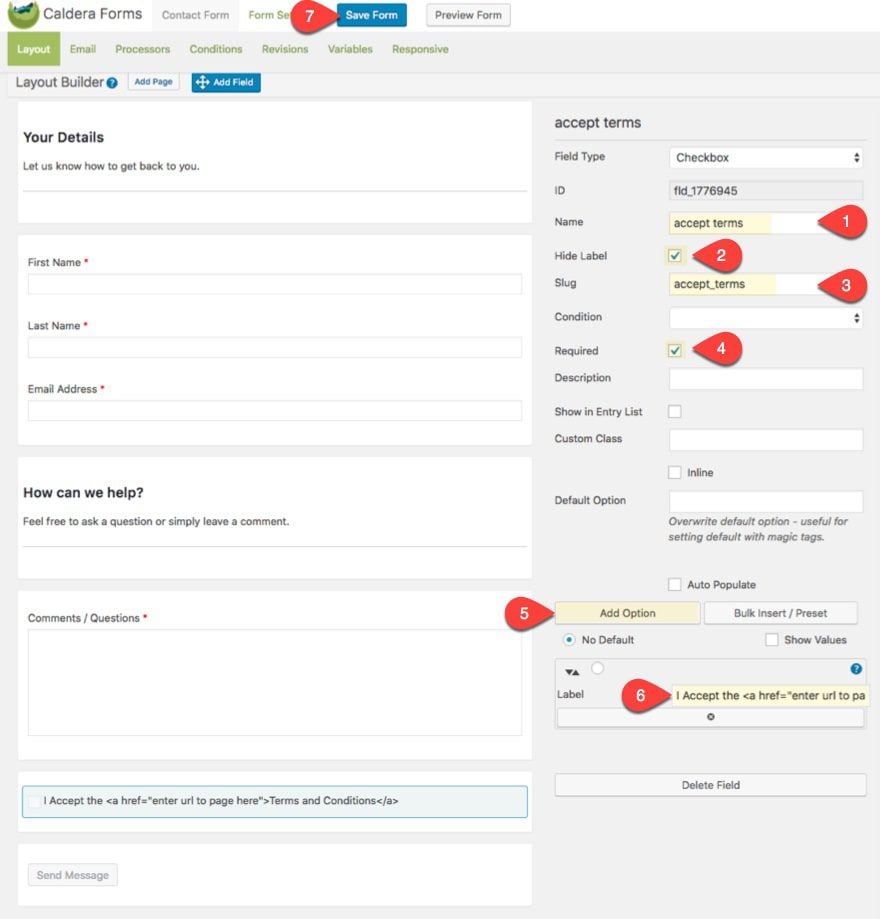This screenshot has width=880, height=919.
Task: Enable Show in Entry List checkbox
Action: coord(675,411)
